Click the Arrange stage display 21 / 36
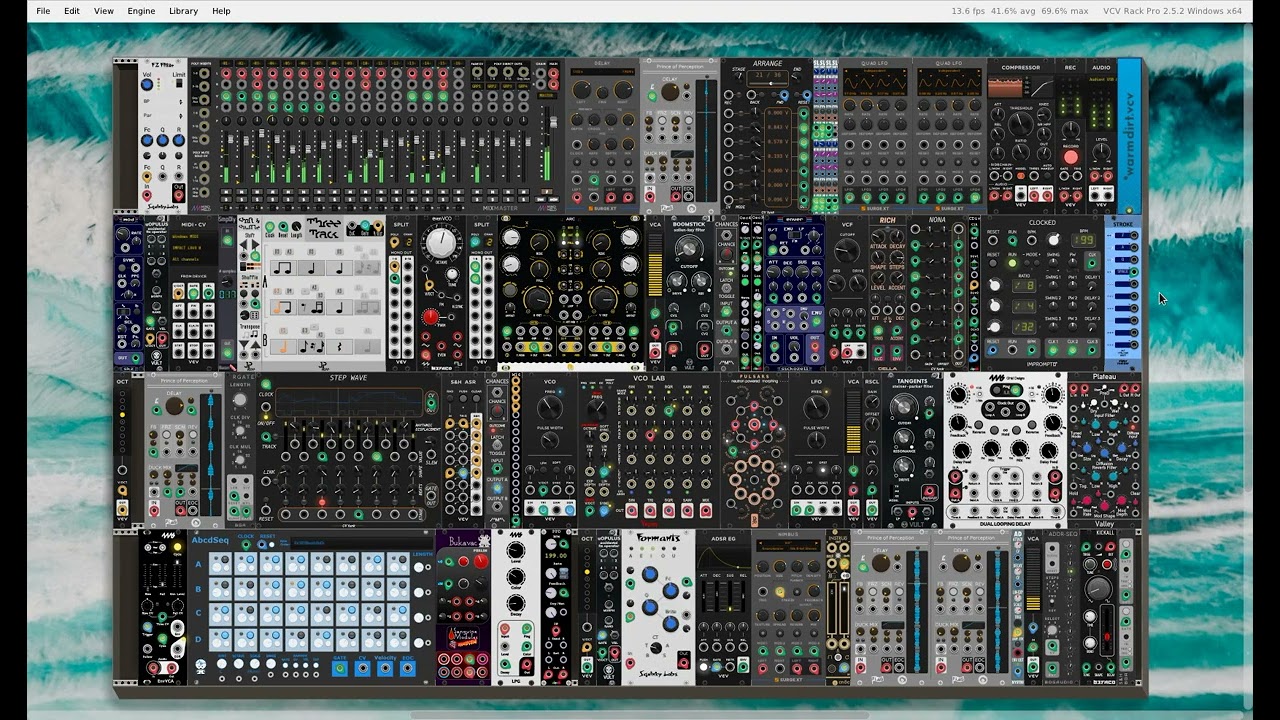The image size is (1280, 720). tap(768, 75)
